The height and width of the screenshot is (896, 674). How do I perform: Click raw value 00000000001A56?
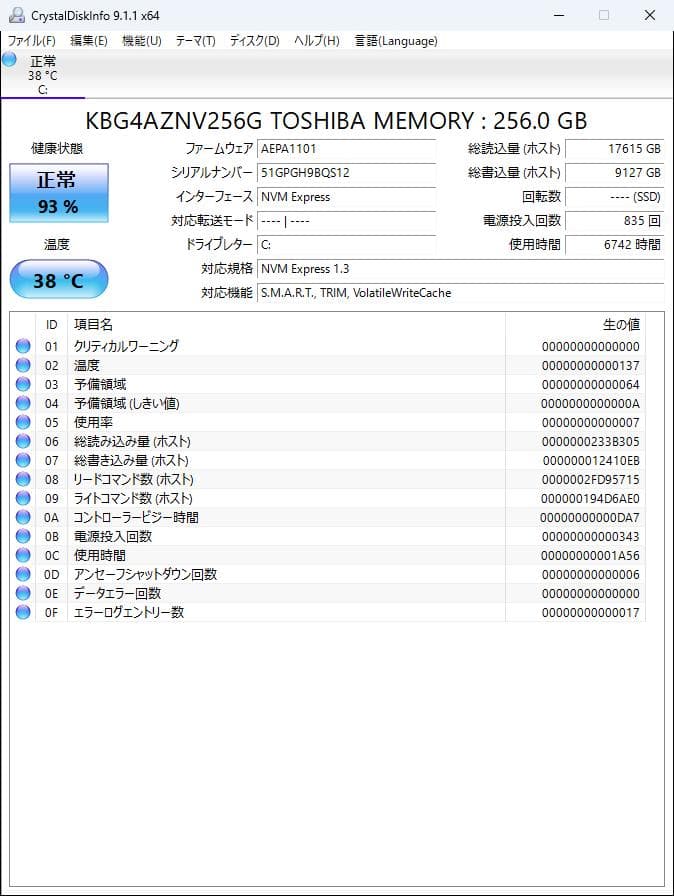click(x=590, y=555)
